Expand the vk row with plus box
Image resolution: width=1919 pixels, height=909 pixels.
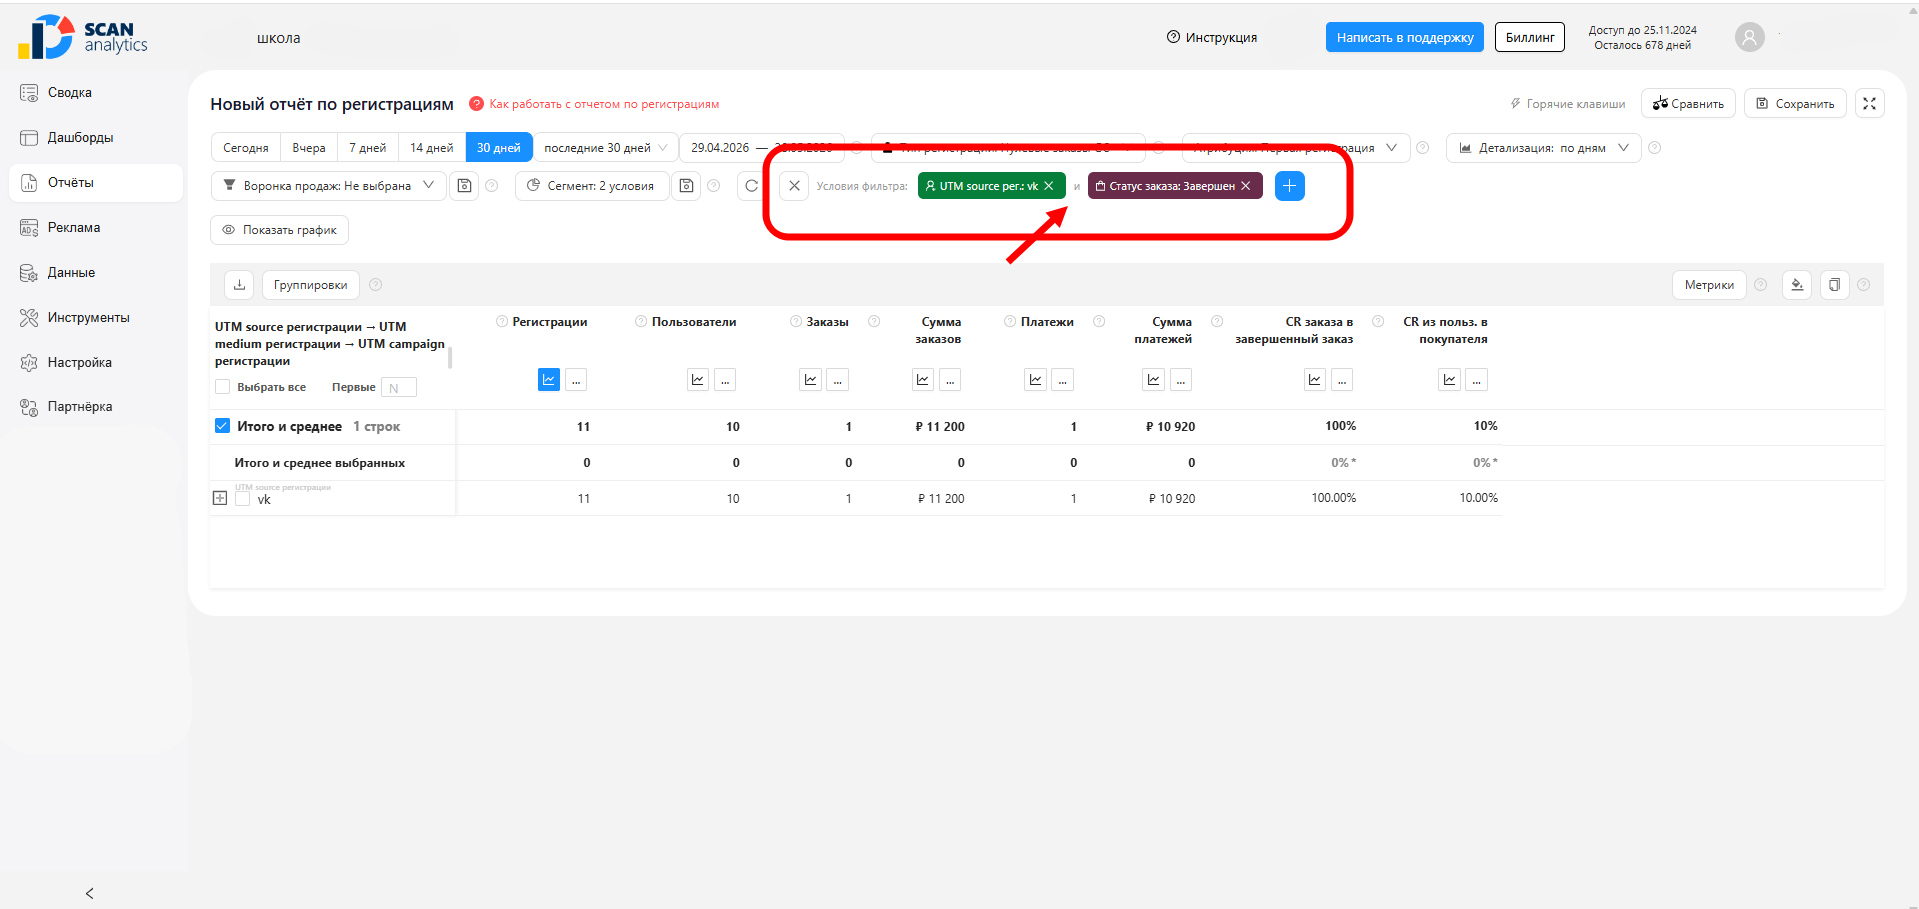coord(220,498)
